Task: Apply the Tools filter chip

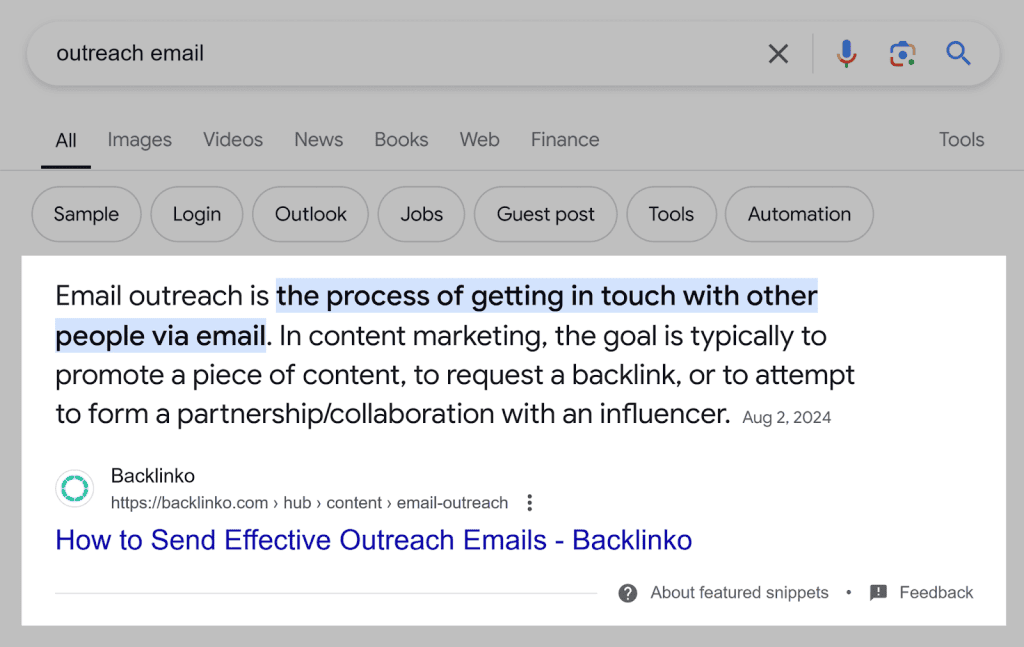Action: tap(671, 214)
